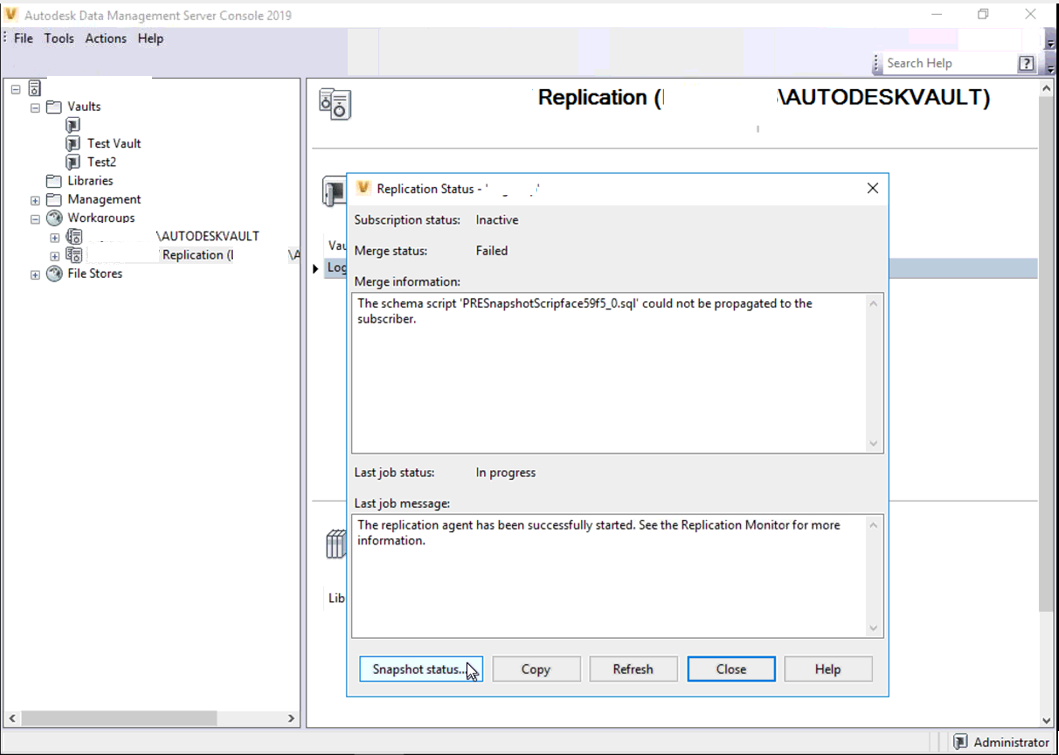Click the Vault logo in the Replication Status title bar
This screenshot has height=755, width=1059.
[362, 188]
